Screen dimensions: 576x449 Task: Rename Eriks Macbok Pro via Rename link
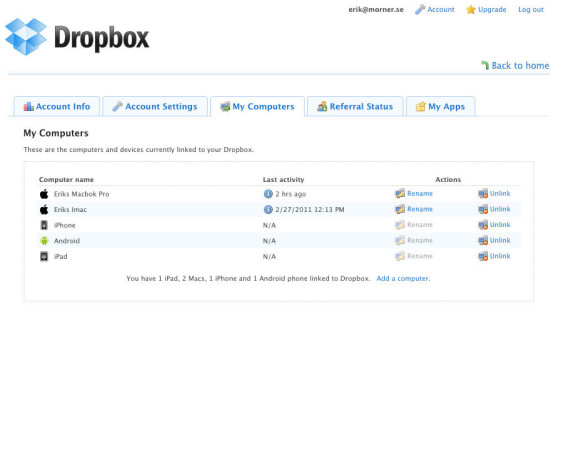(420, 194)
